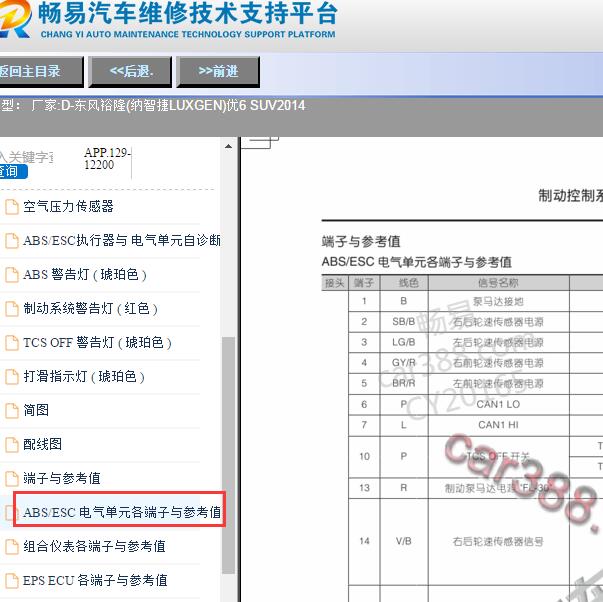Open the 简图 entry
The width and height of the screenshot is (603, 602).
[36, 410]
